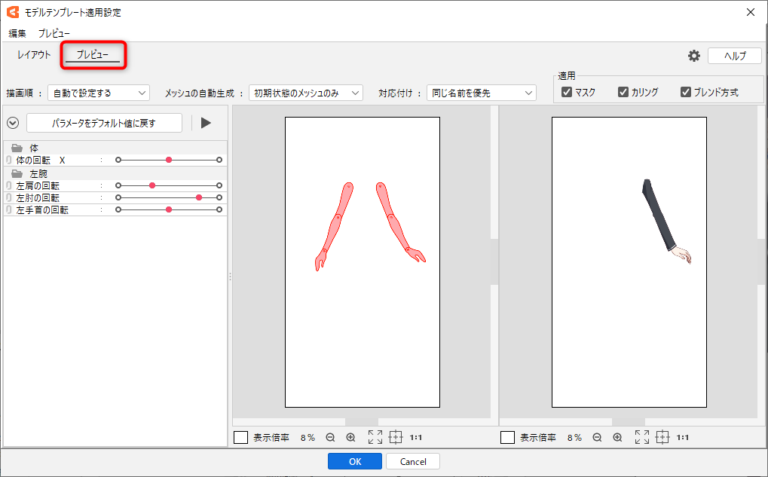Open the メッシュの自動生成 dropdown
This screenshot has height=477, width=768.
click(306, 93)
